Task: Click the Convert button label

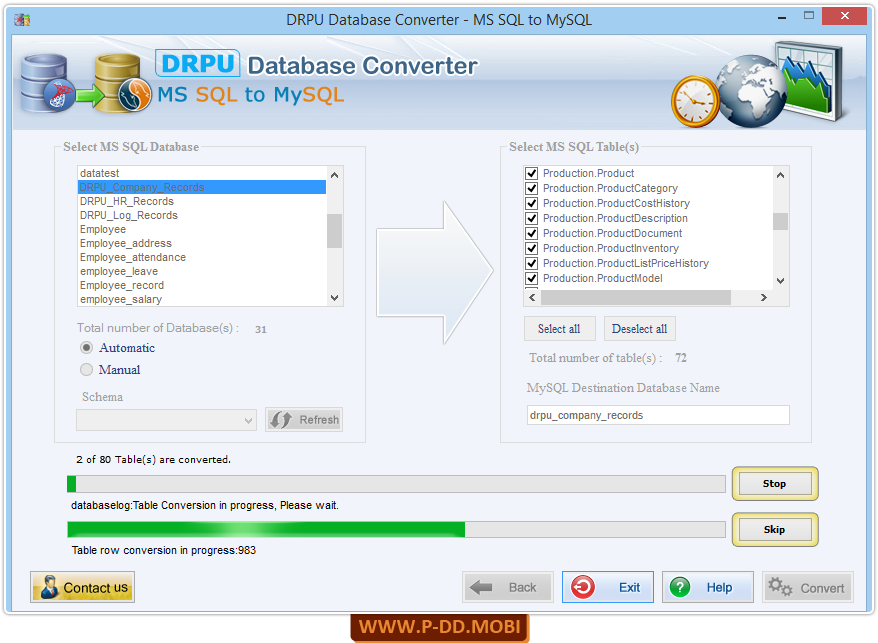Action: pos(822,588)
